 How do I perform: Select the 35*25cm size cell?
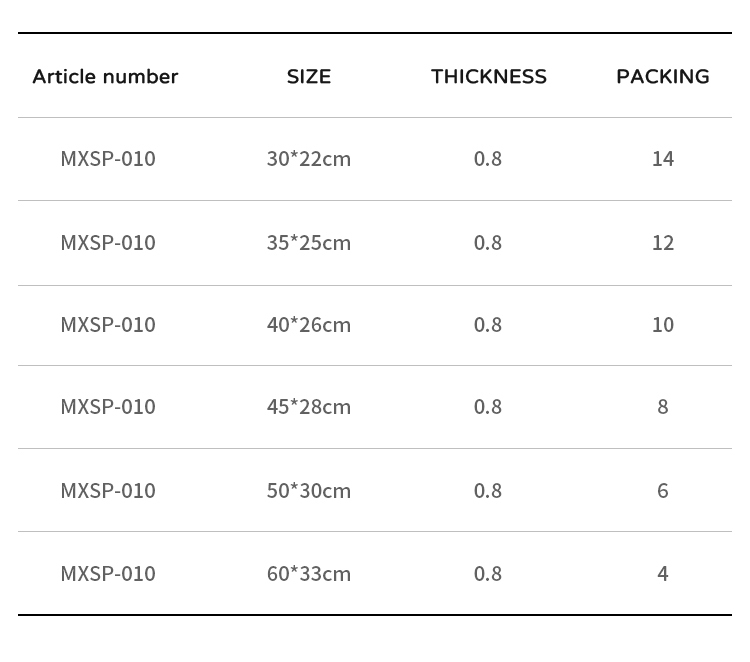[308, 243]
